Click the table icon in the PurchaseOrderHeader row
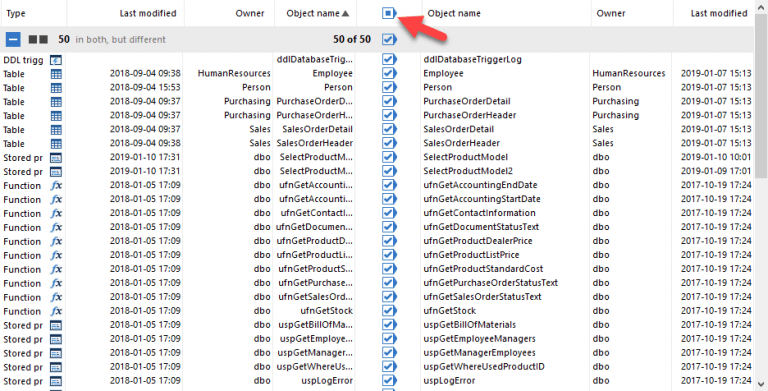 [x=56, y=116]
